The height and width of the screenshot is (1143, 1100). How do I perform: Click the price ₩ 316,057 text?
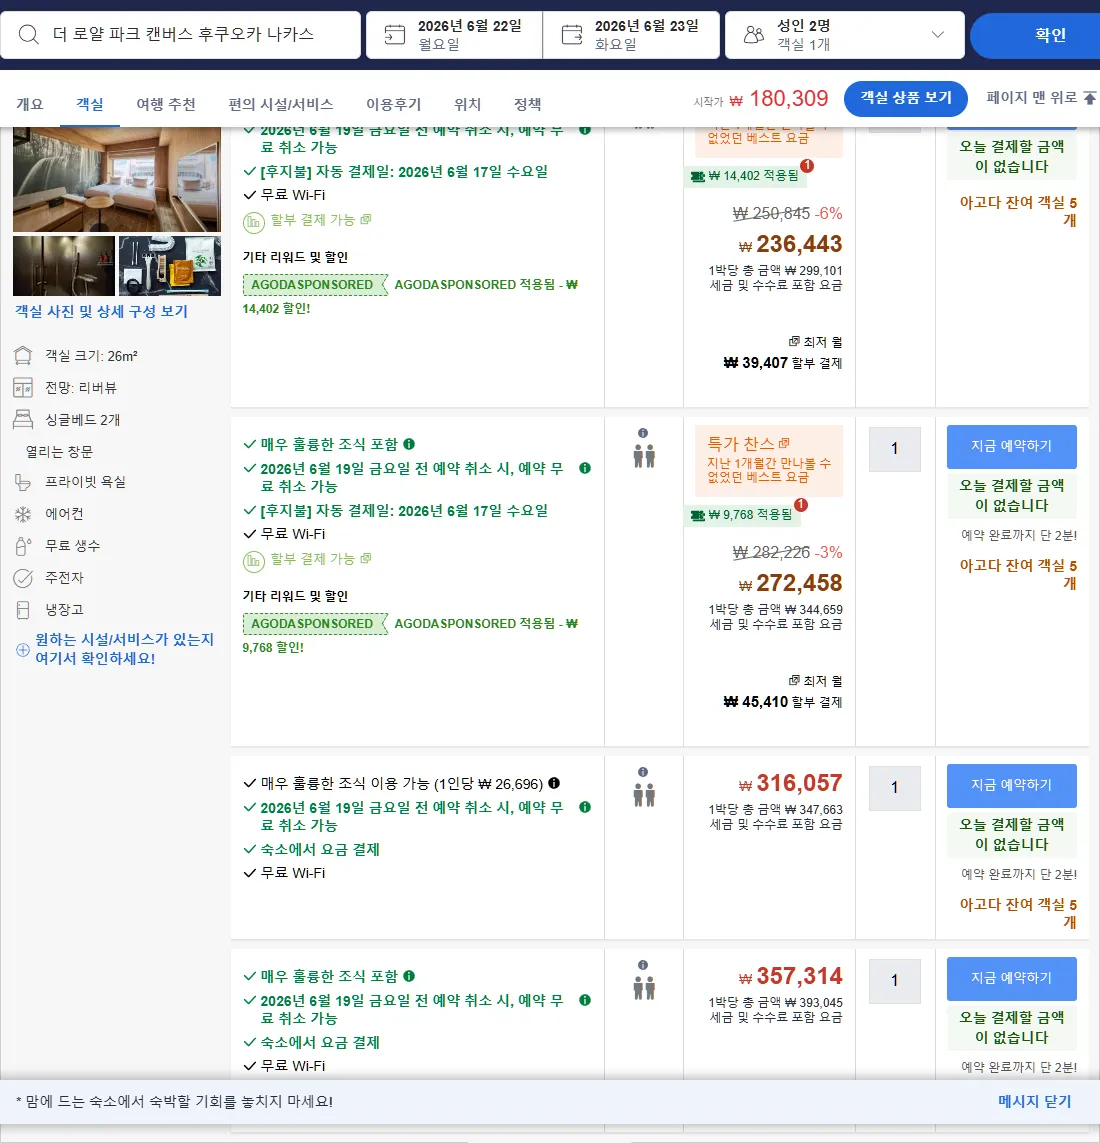pos(790,783)
